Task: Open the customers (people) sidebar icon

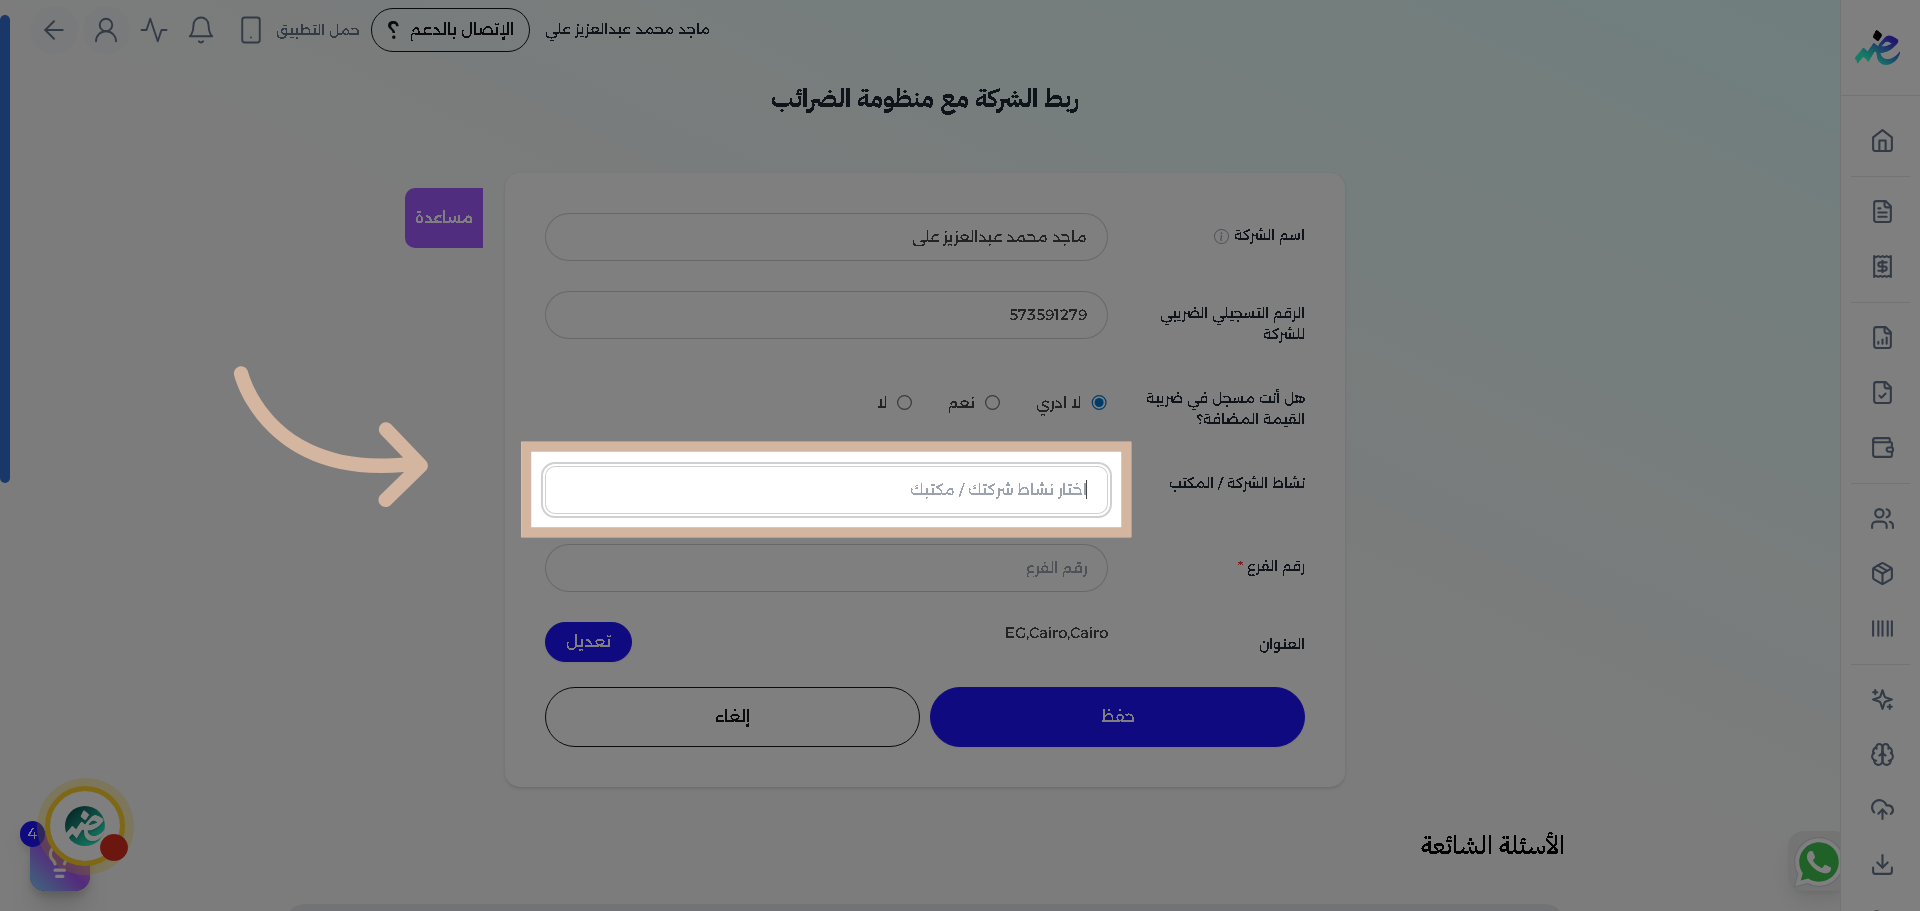Action: tap(1883, 518)
